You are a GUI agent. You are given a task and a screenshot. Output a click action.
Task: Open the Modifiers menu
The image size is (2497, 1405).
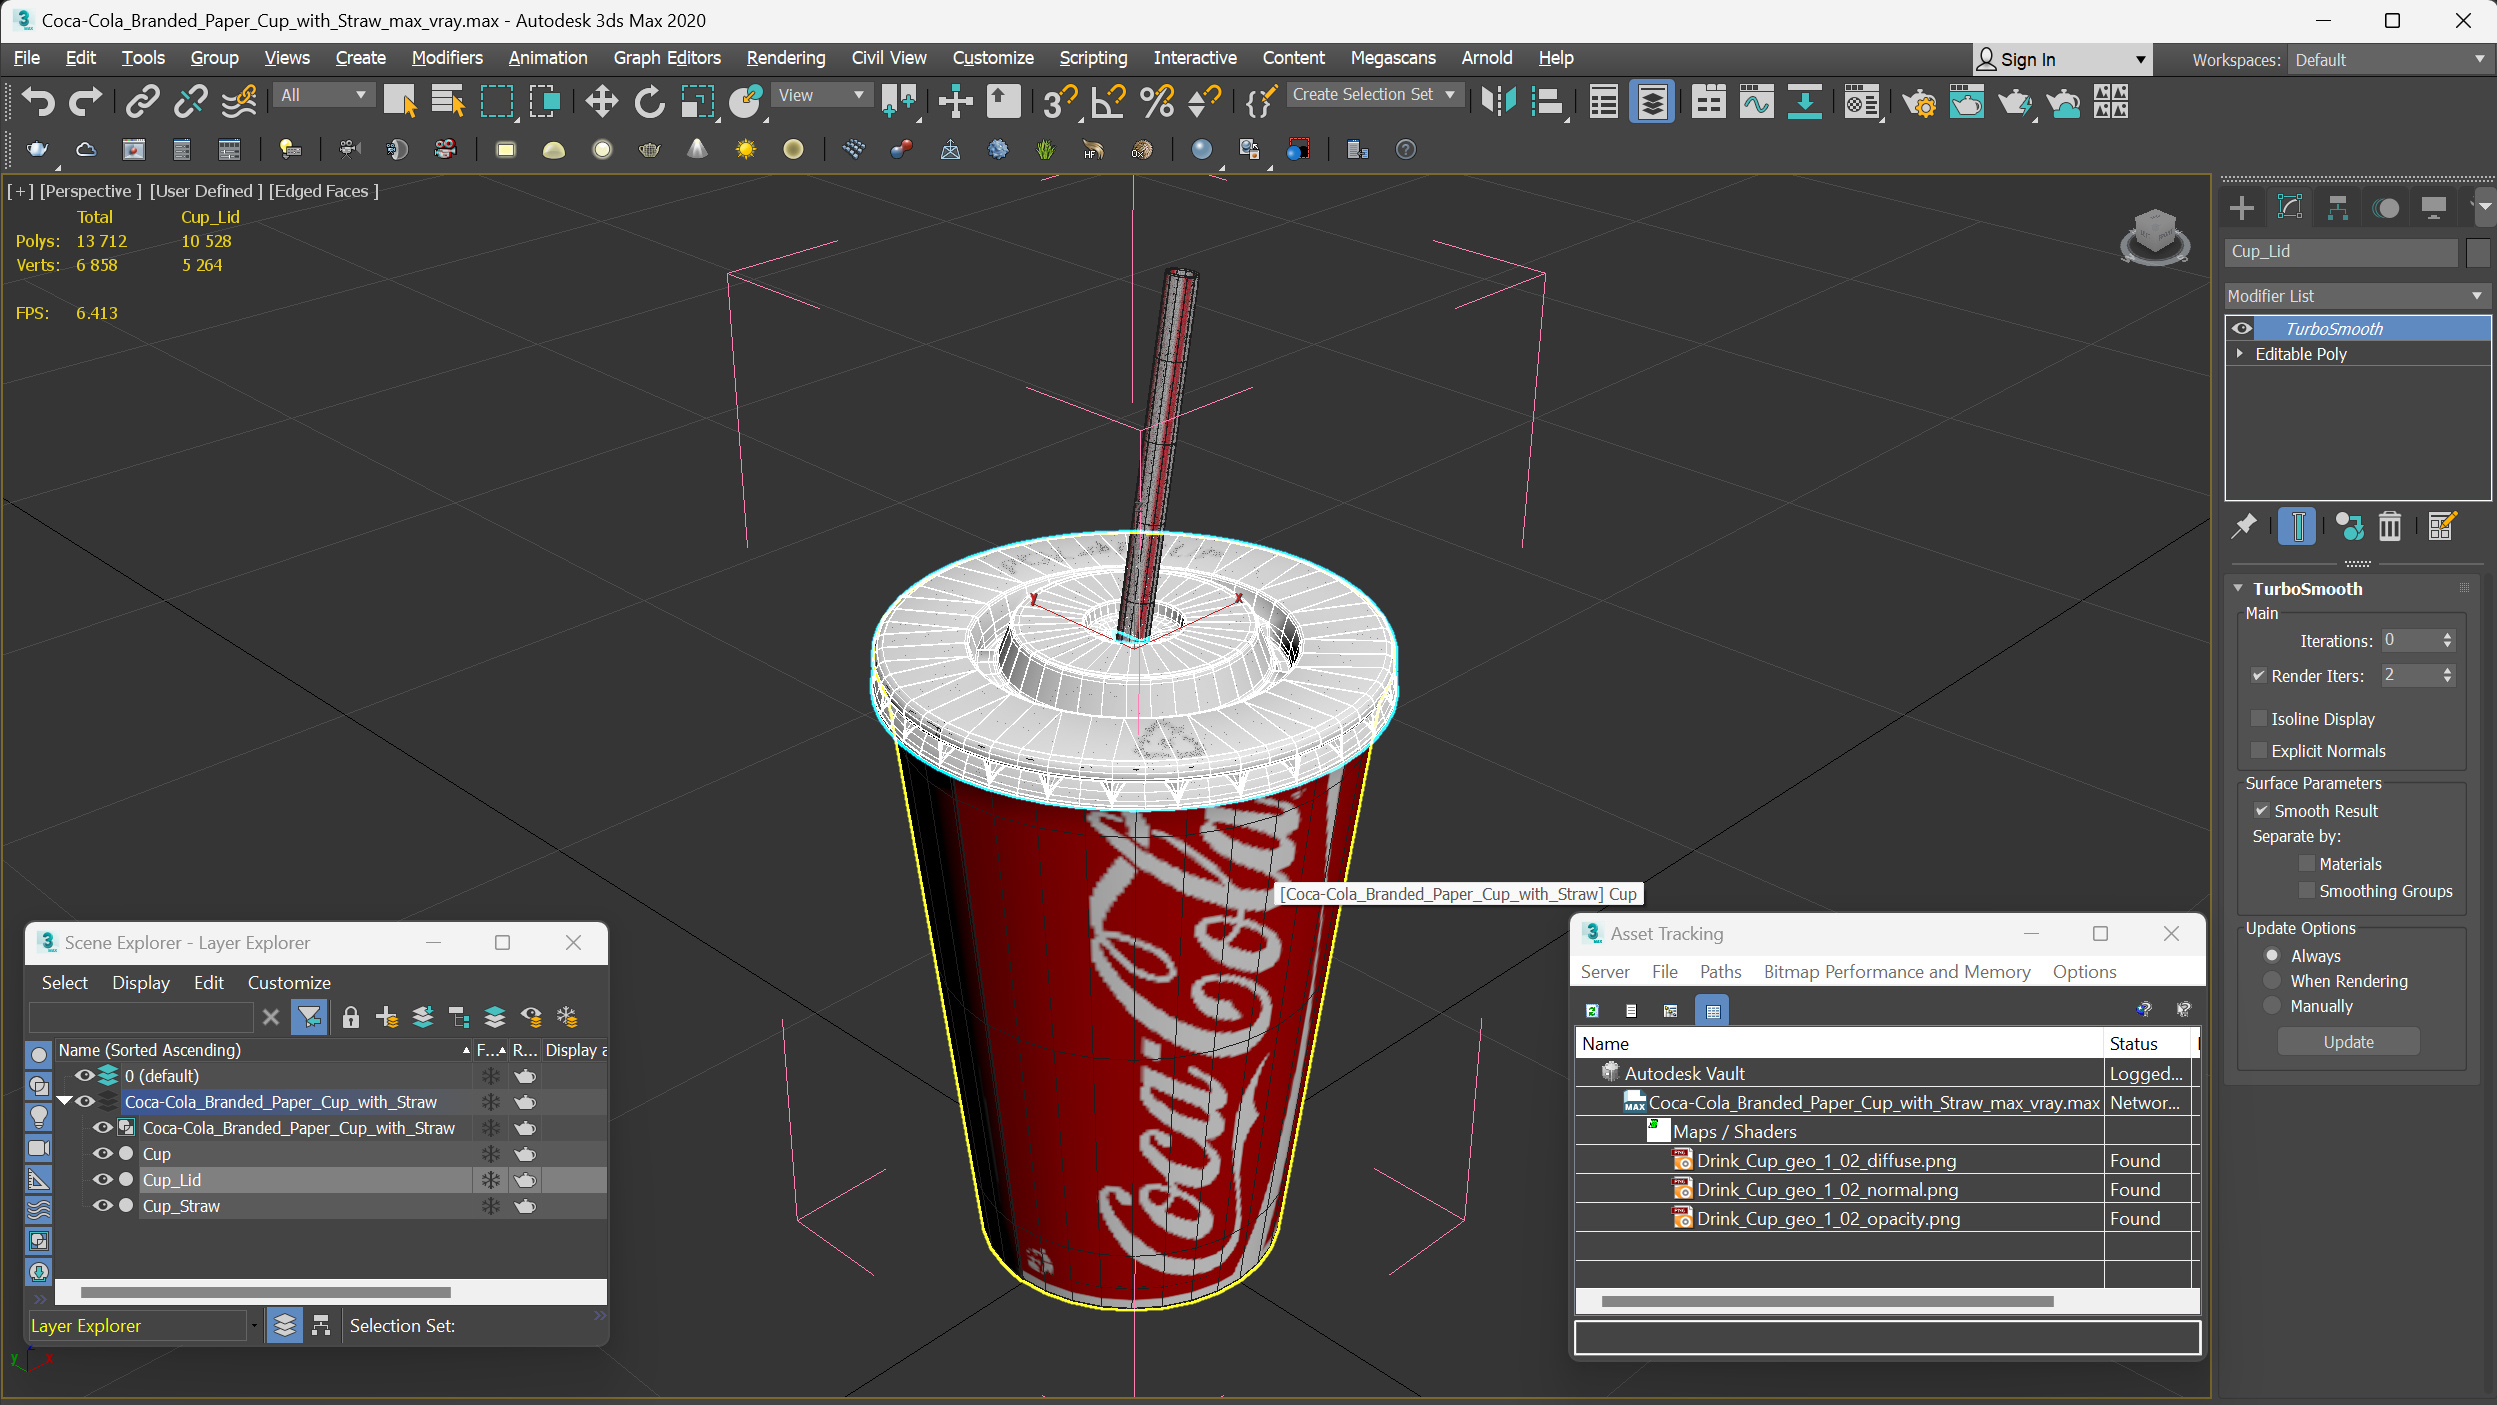[x=446, y=58]
